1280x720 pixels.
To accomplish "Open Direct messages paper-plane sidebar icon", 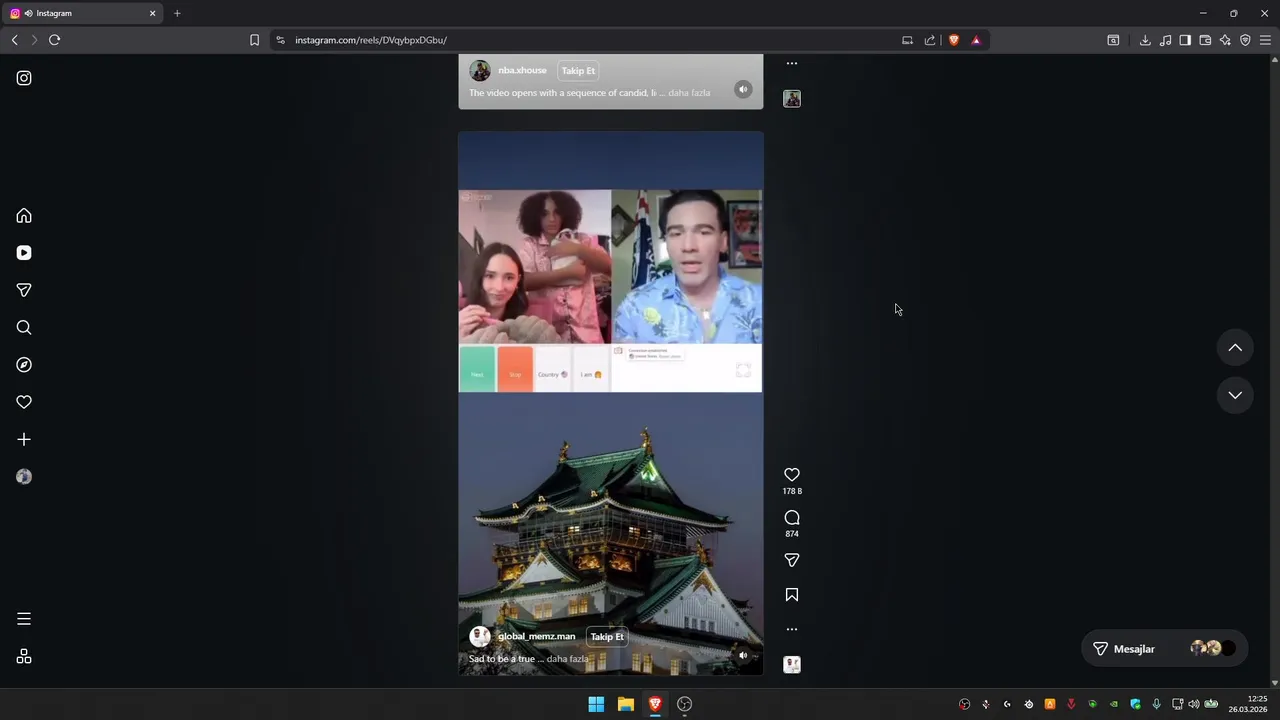I will point(24,290).
